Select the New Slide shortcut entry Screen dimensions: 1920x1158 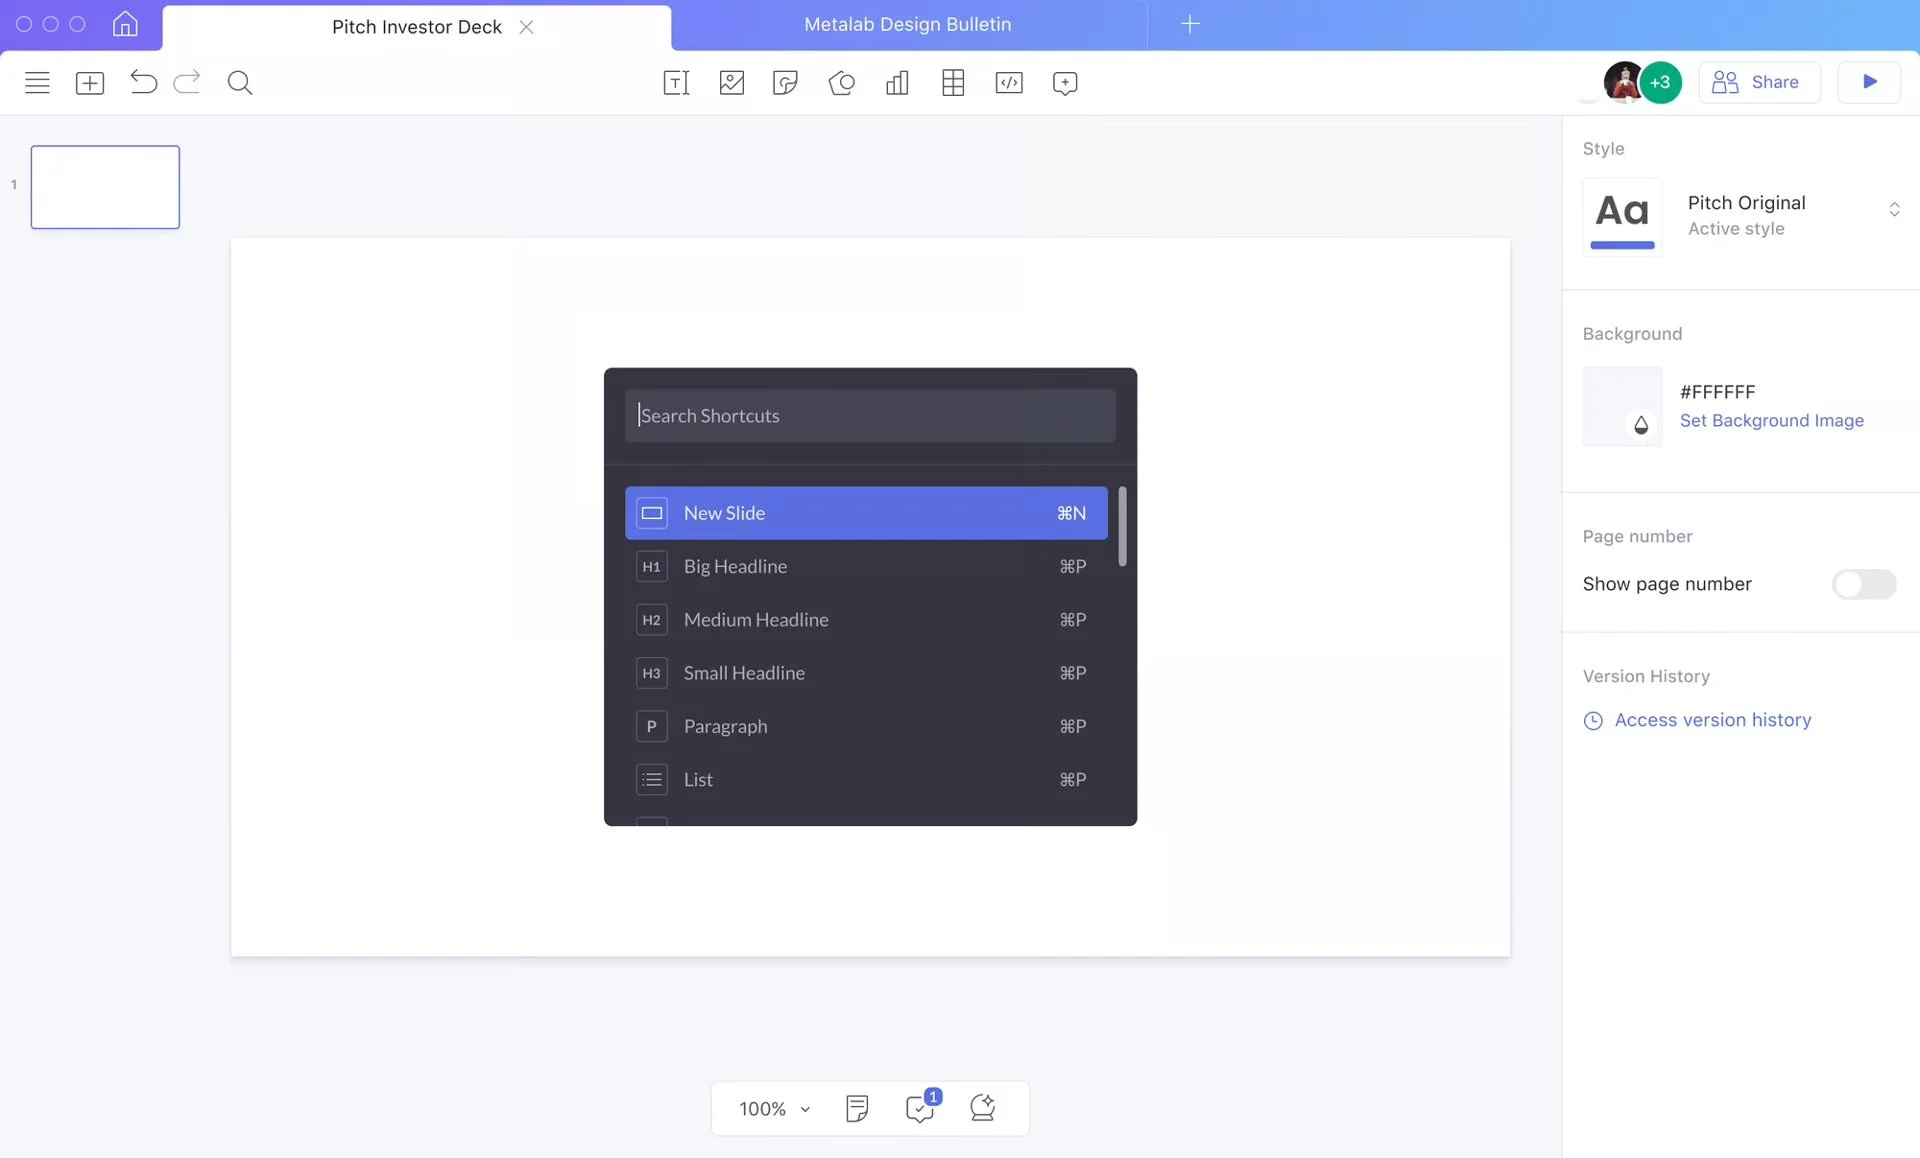tap(865, 513)
